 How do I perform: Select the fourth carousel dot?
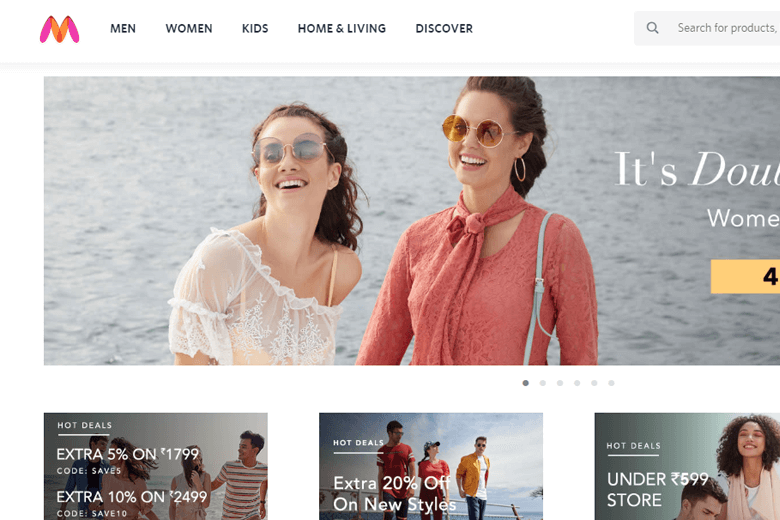577,383
